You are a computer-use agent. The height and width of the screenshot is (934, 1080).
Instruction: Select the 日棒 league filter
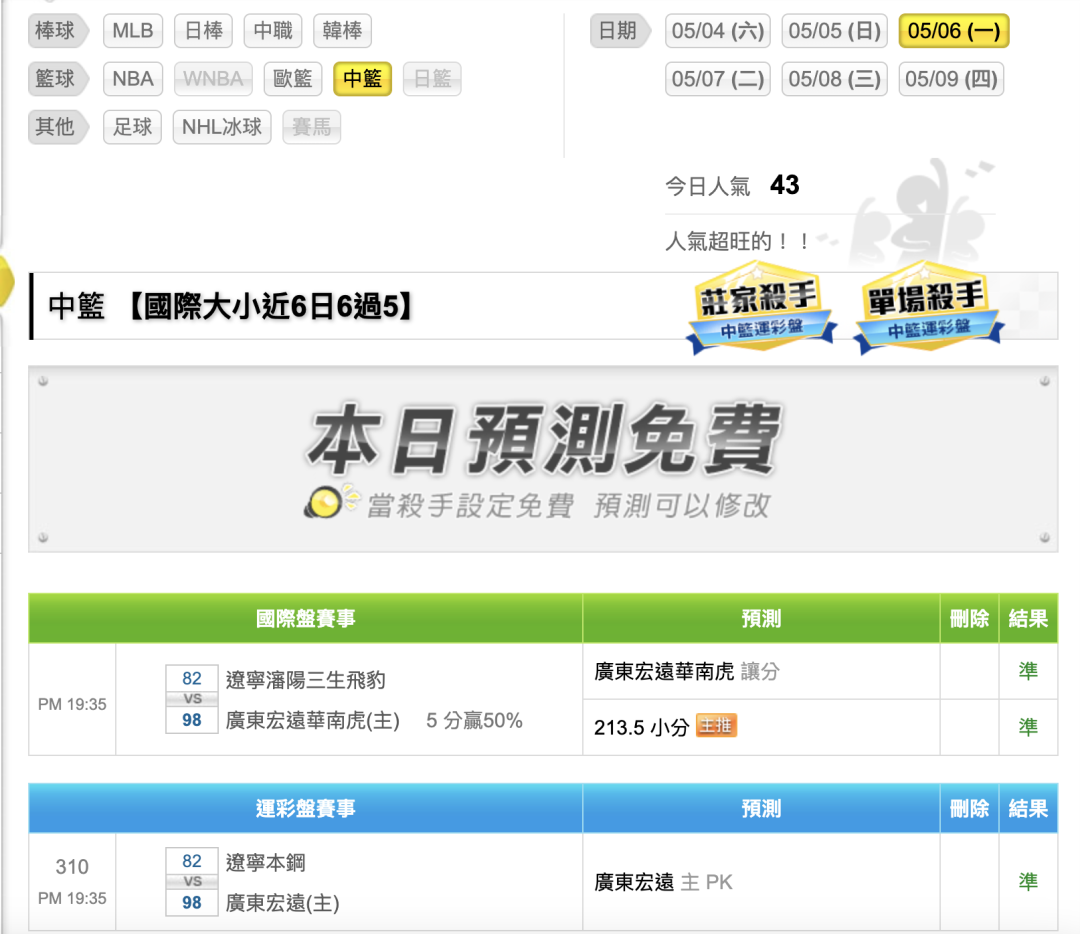[x=204, y=31]
